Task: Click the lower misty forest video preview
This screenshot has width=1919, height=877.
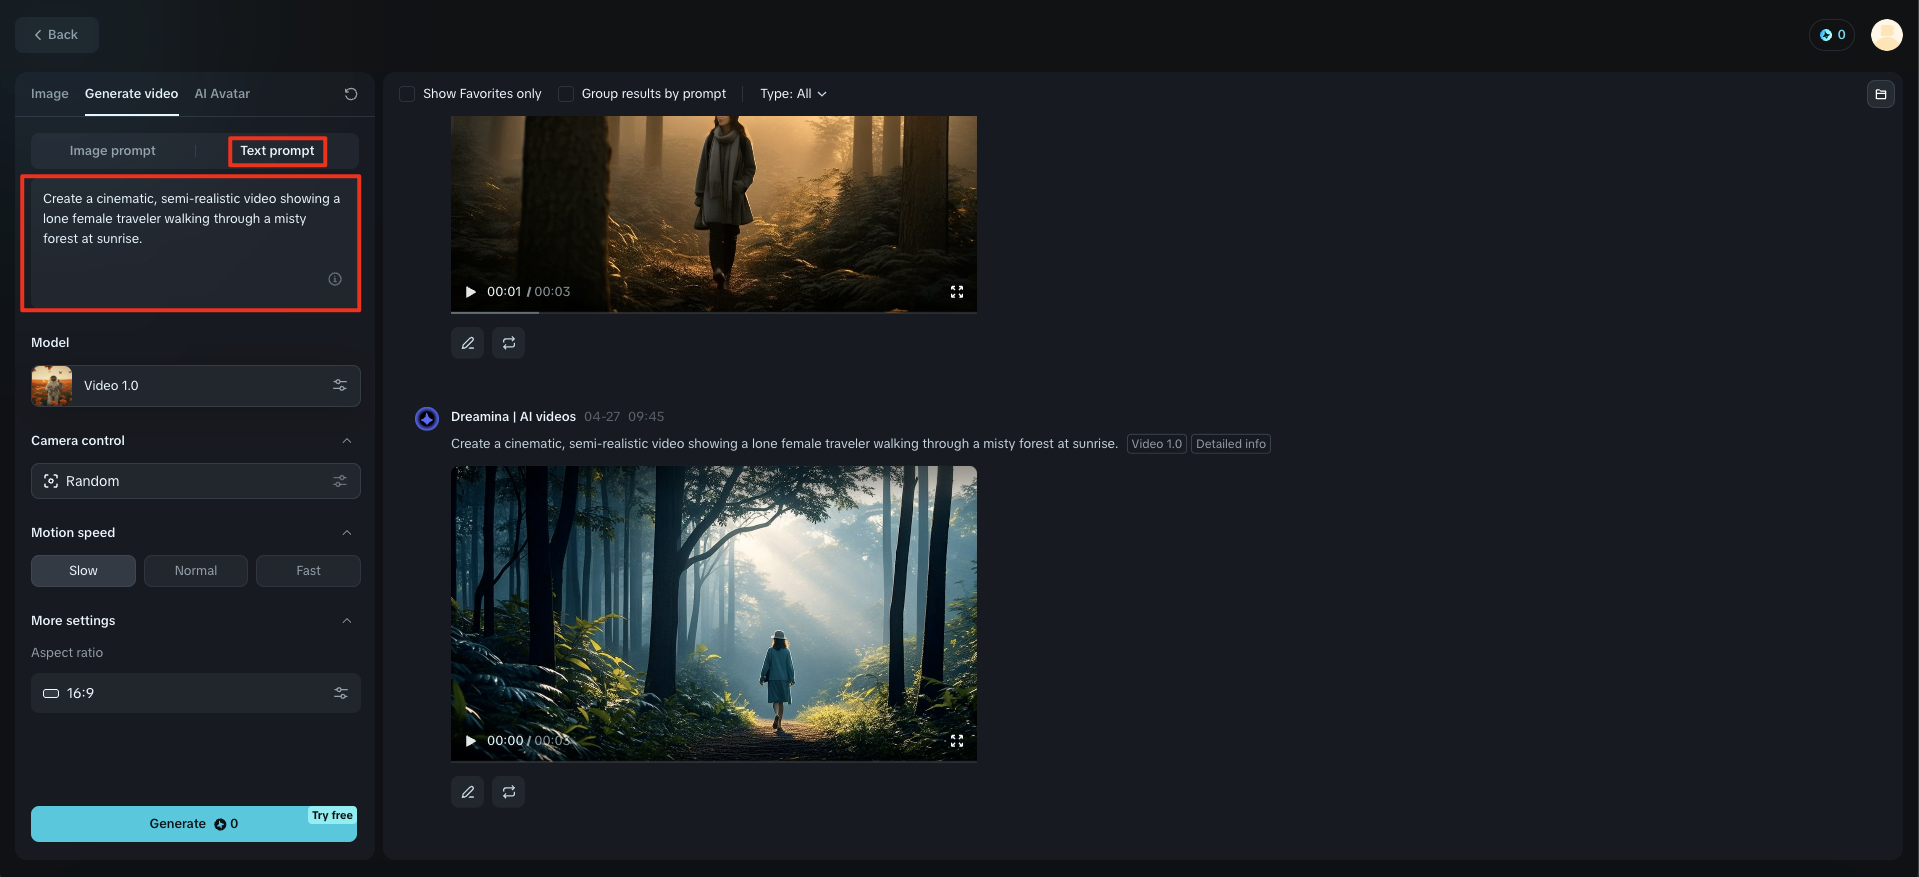Action: [x=714, y=614]
